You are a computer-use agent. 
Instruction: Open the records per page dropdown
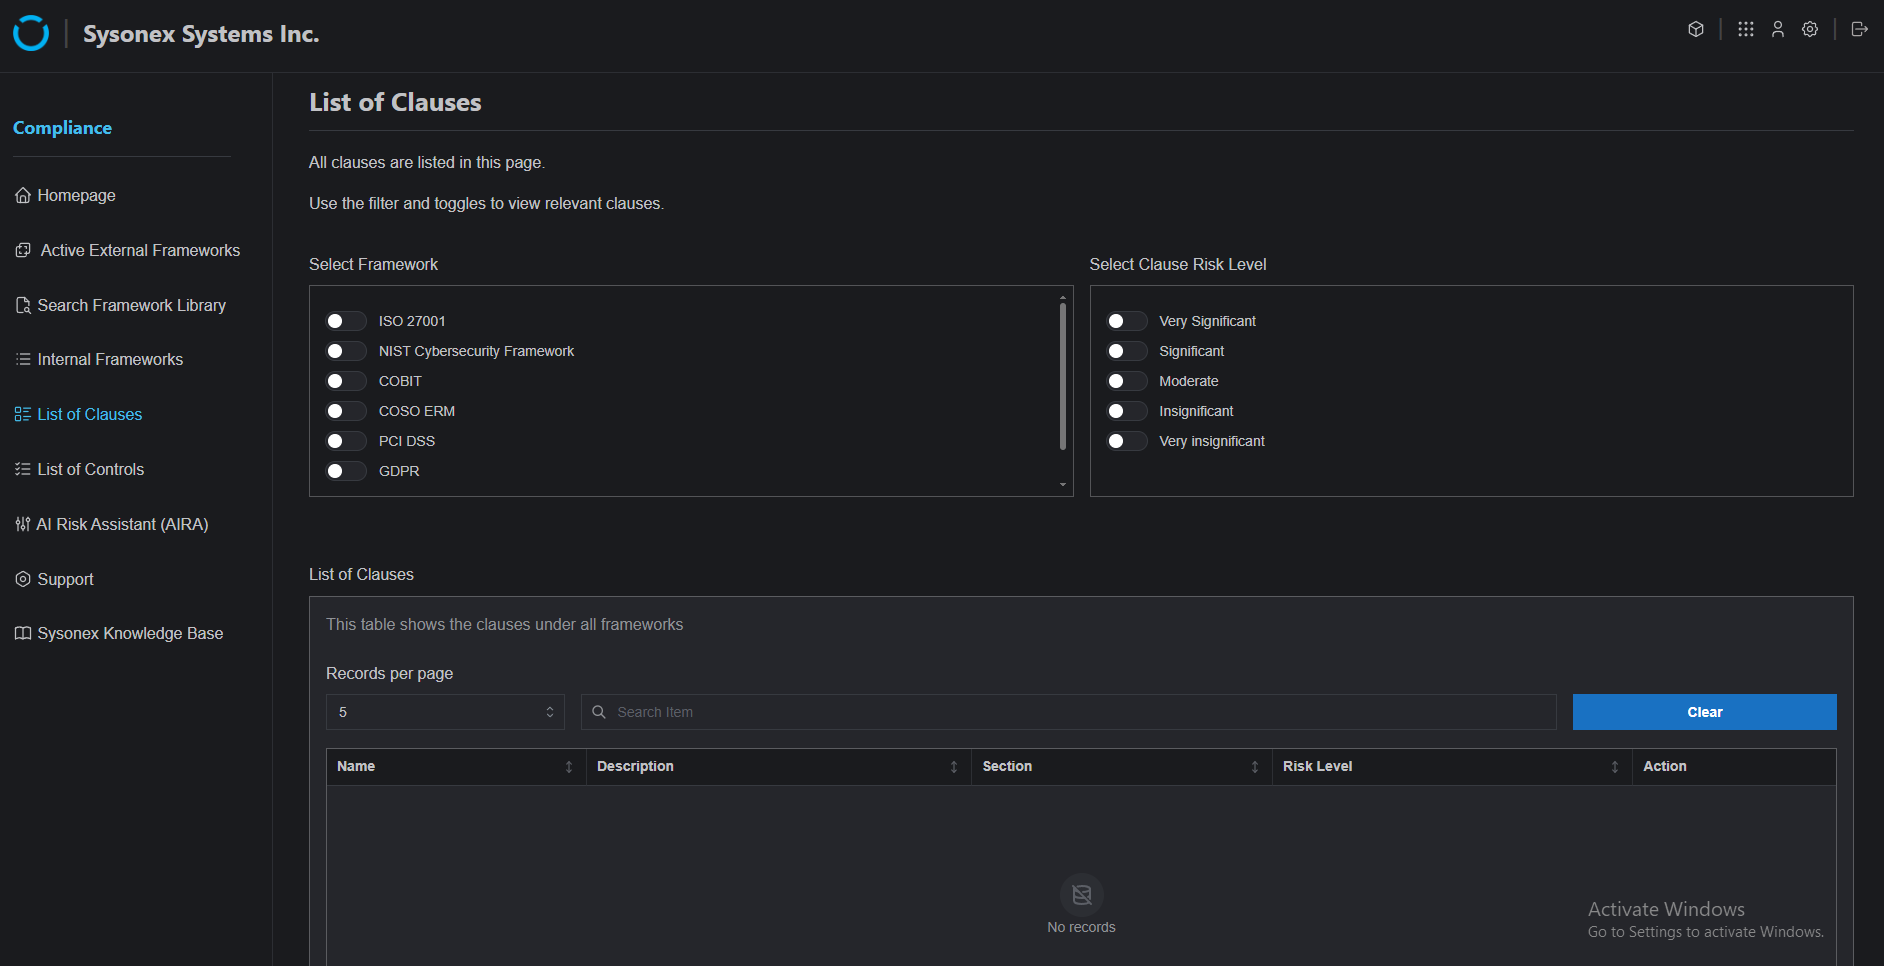(445, 712)
